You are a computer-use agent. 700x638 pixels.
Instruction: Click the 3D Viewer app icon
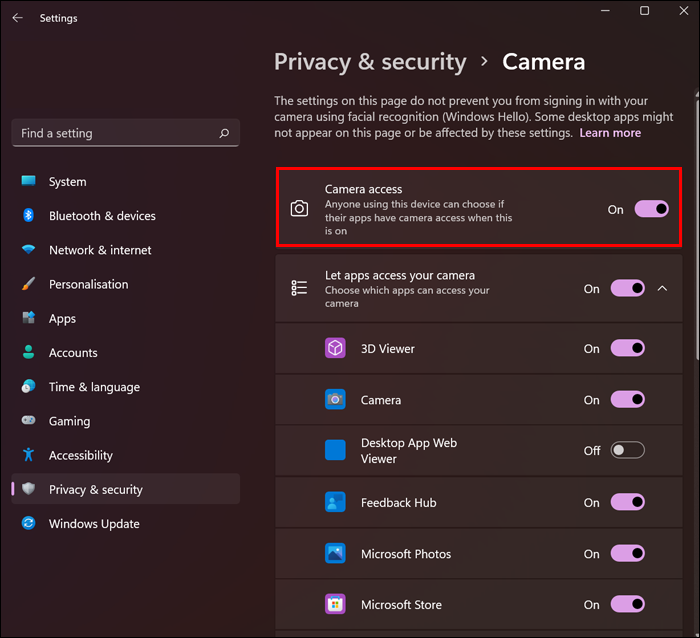[335, 348]
